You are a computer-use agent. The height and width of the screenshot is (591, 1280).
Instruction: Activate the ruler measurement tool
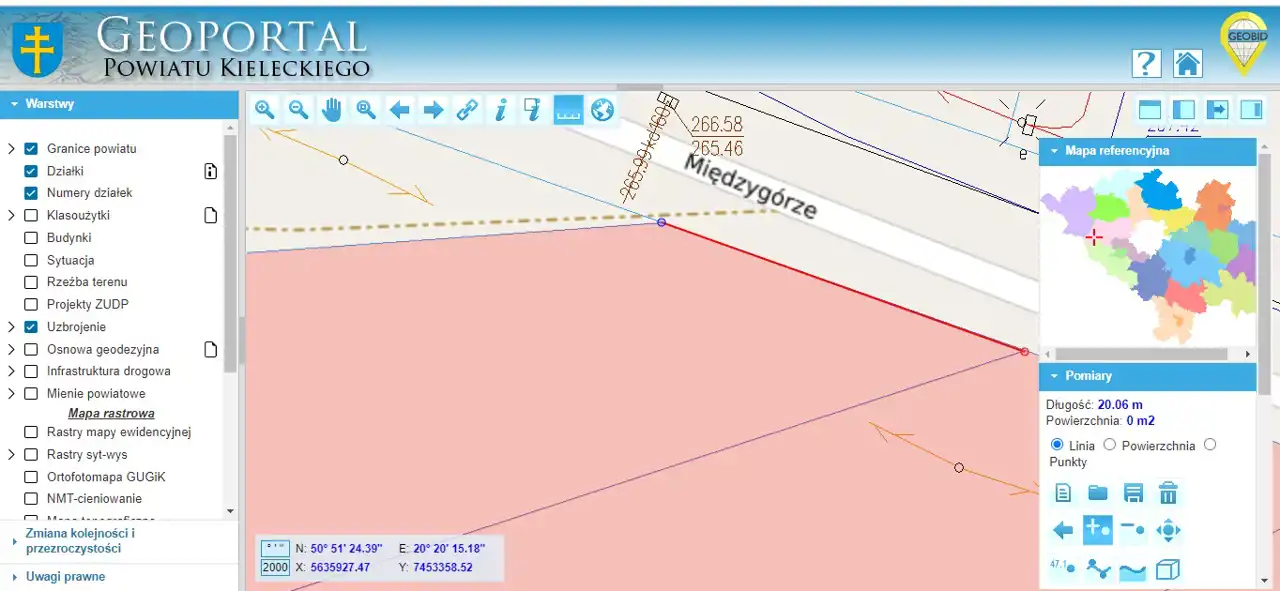(568, 110)
